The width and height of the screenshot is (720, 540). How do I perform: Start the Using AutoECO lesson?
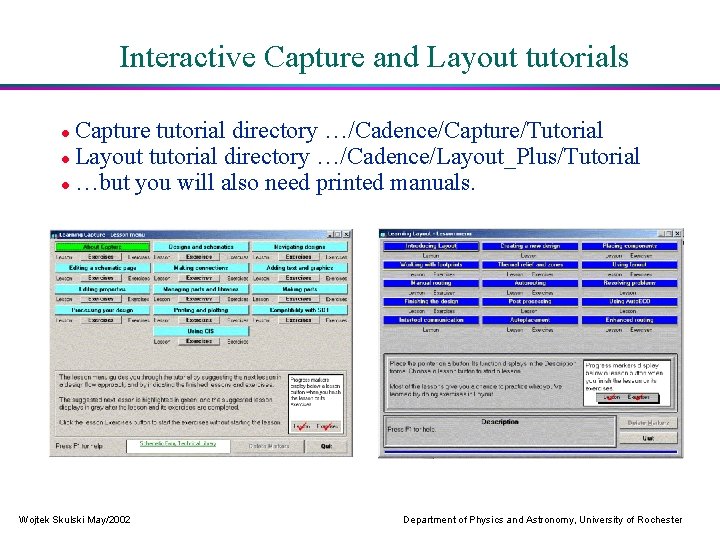coord(630,302)
